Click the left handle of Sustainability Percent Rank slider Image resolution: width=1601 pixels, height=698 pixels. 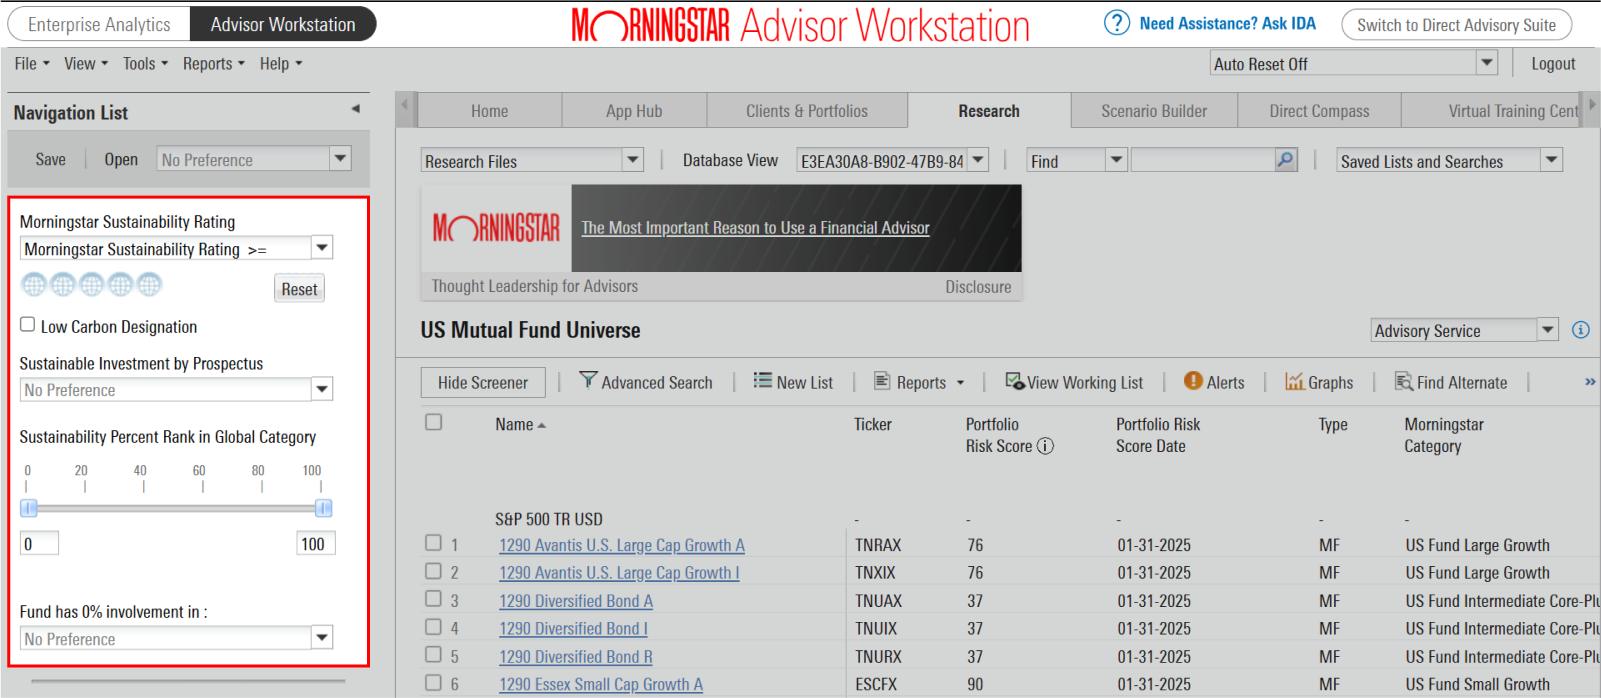click(x=29, y=509)
